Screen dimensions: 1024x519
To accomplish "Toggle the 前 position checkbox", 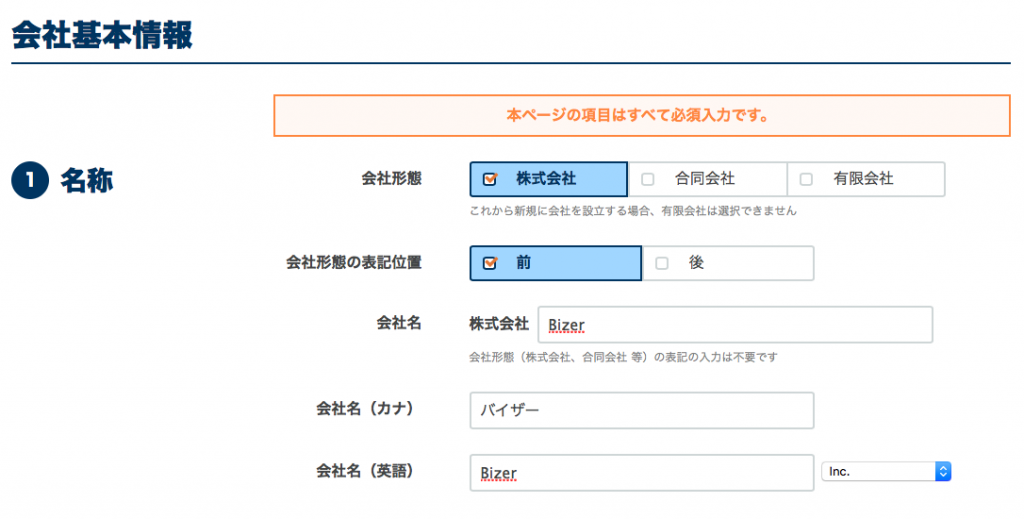I will click(x=490, y=263).
